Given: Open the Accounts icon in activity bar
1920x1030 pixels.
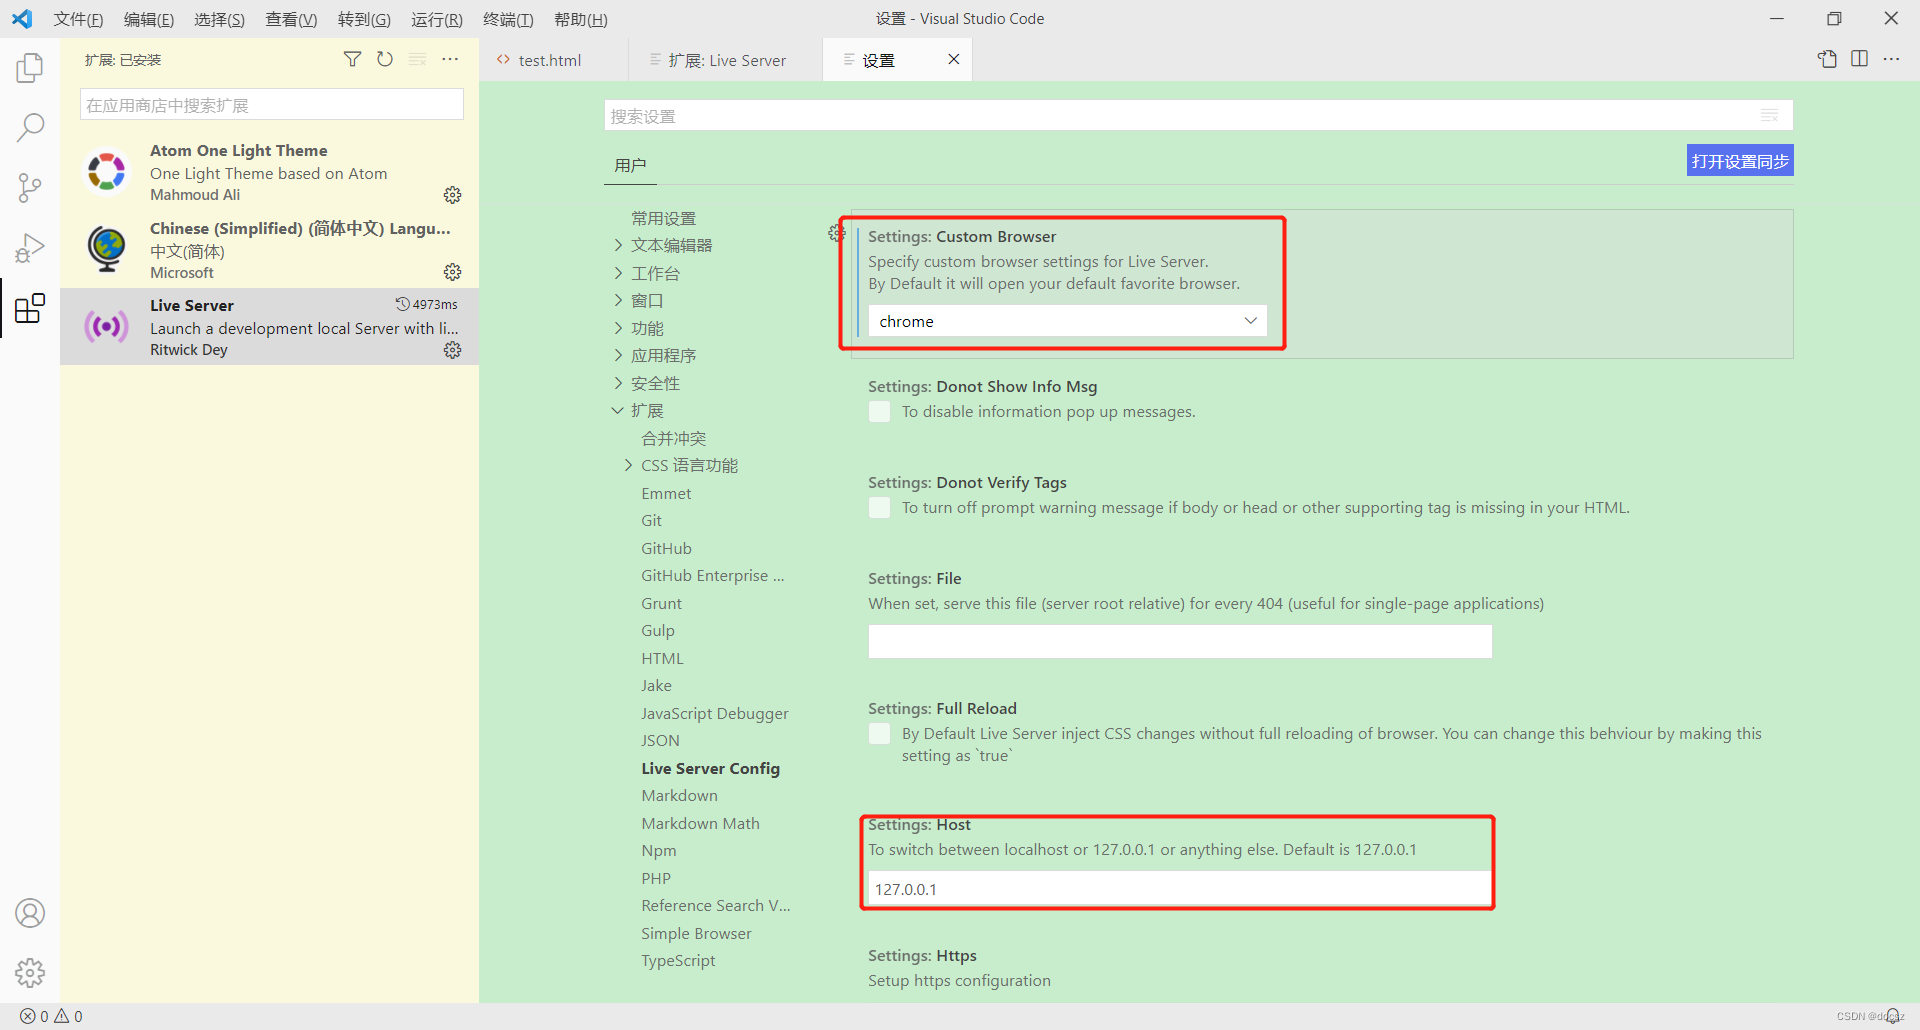Looking at the screenshot, I should pos(30,913).
